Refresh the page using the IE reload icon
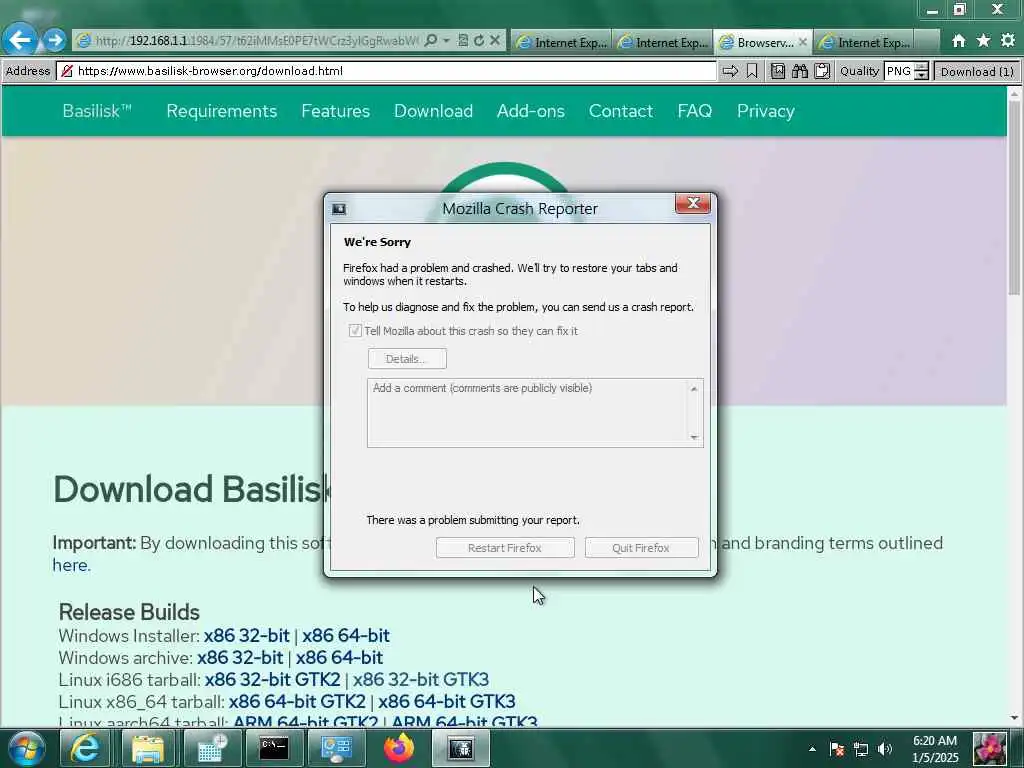 click(x=479, y=40)
